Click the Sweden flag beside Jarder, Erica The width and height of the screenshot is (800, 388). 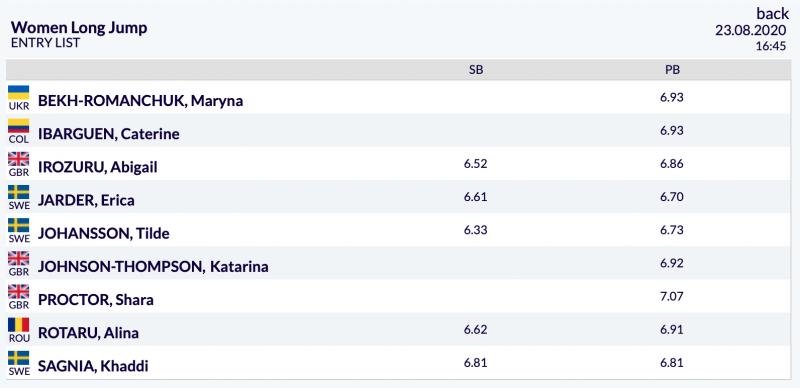(19, 192)
